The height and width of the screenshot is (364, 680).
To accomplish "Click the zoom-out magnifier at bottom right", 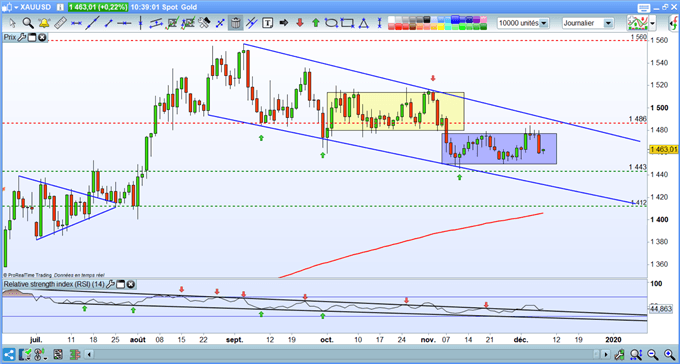I will [653, 354].
